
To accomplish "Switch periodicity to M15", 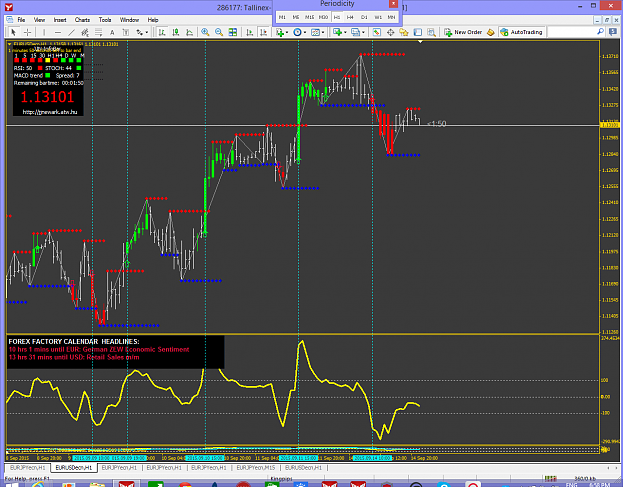I will coord(309,17).
